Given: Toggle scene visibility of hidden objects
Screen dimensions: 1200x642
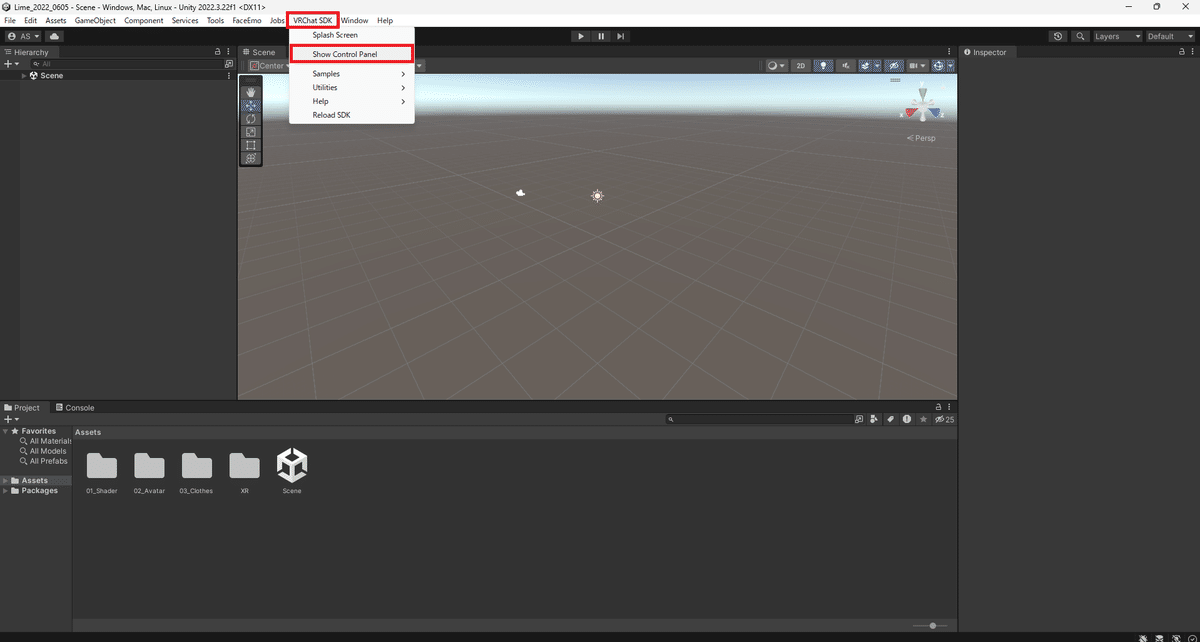Looking at the screenshot, I should tap(894, 66).
